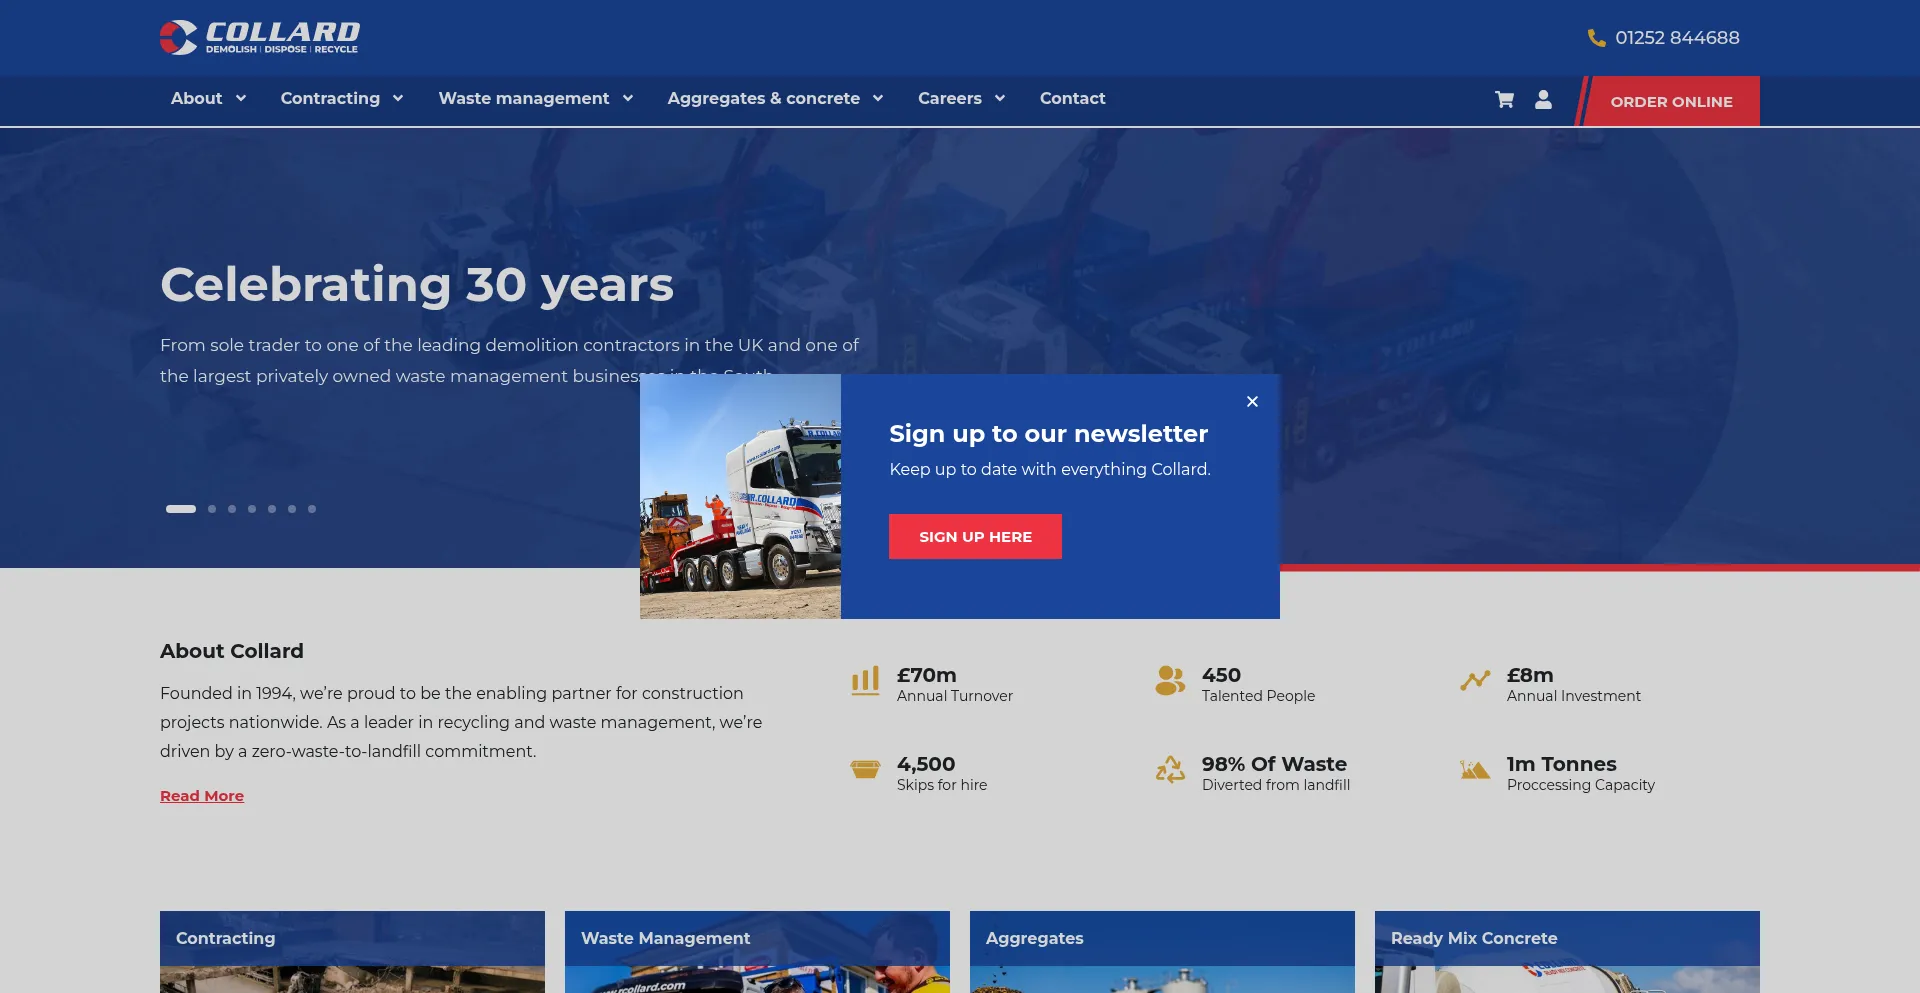Go to the last carousel slide dot
The width and height of the screenshot is (1920, 993).
(x=312, y=509)
